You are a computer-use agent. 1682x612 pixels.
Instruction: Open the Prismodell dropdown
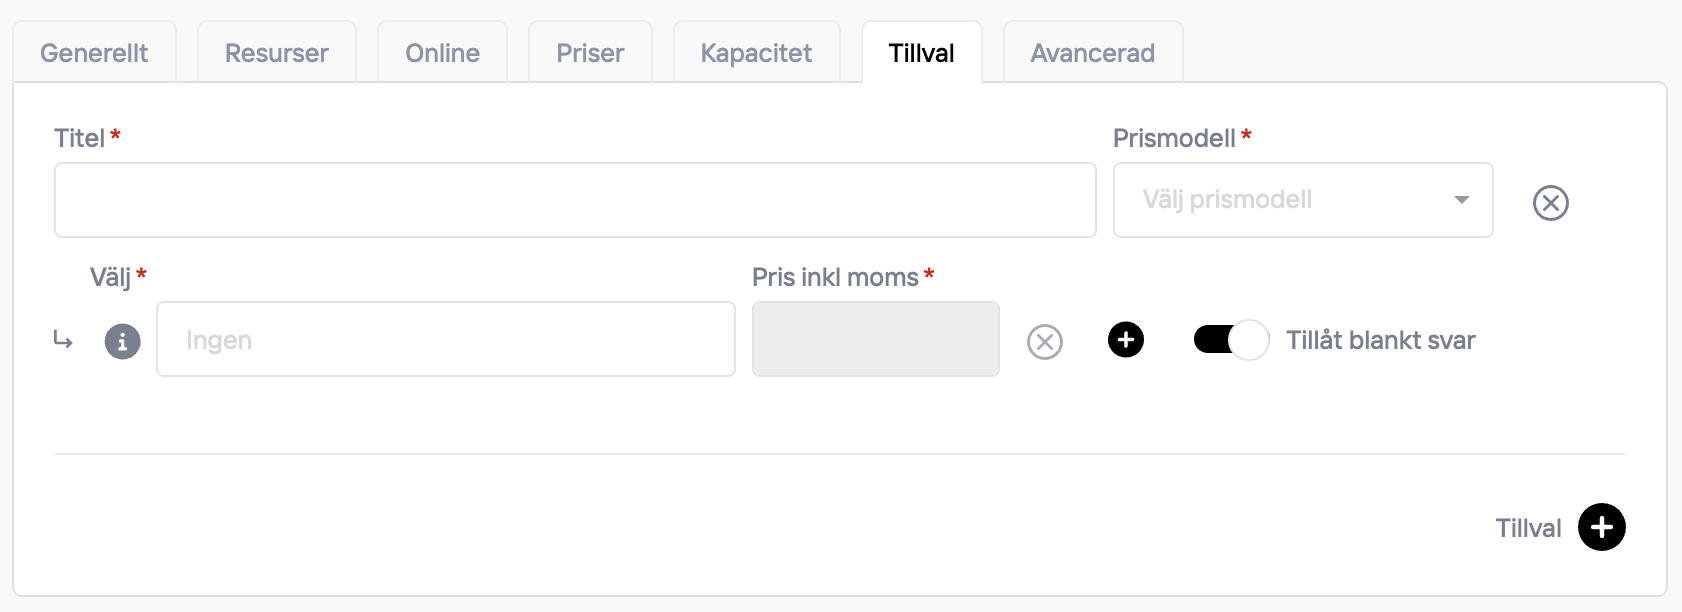pos(1302,200)
